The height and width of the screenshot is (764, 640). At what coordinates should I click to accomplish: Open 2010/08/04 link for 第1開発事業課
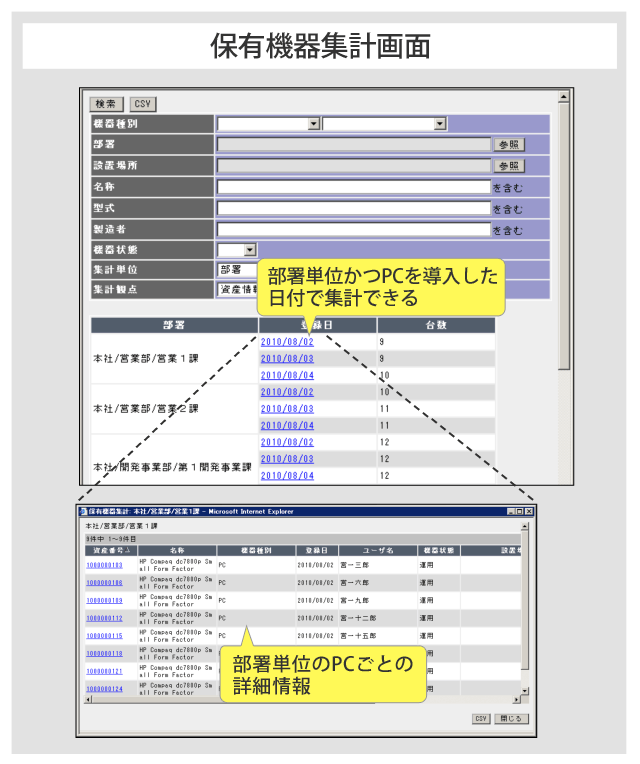pos(287,476)
